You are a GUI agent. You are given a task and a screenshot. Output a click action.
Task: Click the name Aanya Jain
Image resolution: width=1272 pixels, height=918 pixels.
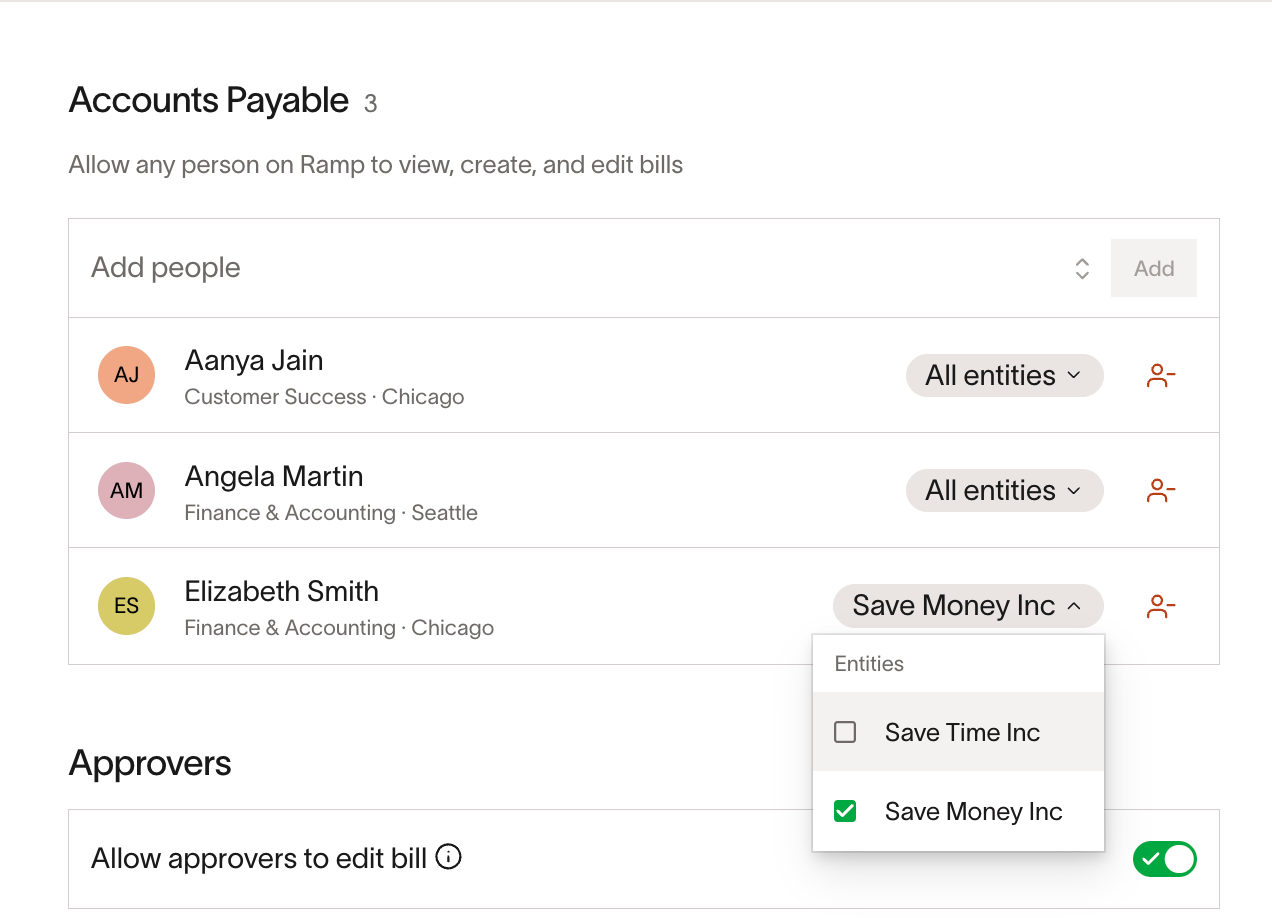tap(254, 360)
